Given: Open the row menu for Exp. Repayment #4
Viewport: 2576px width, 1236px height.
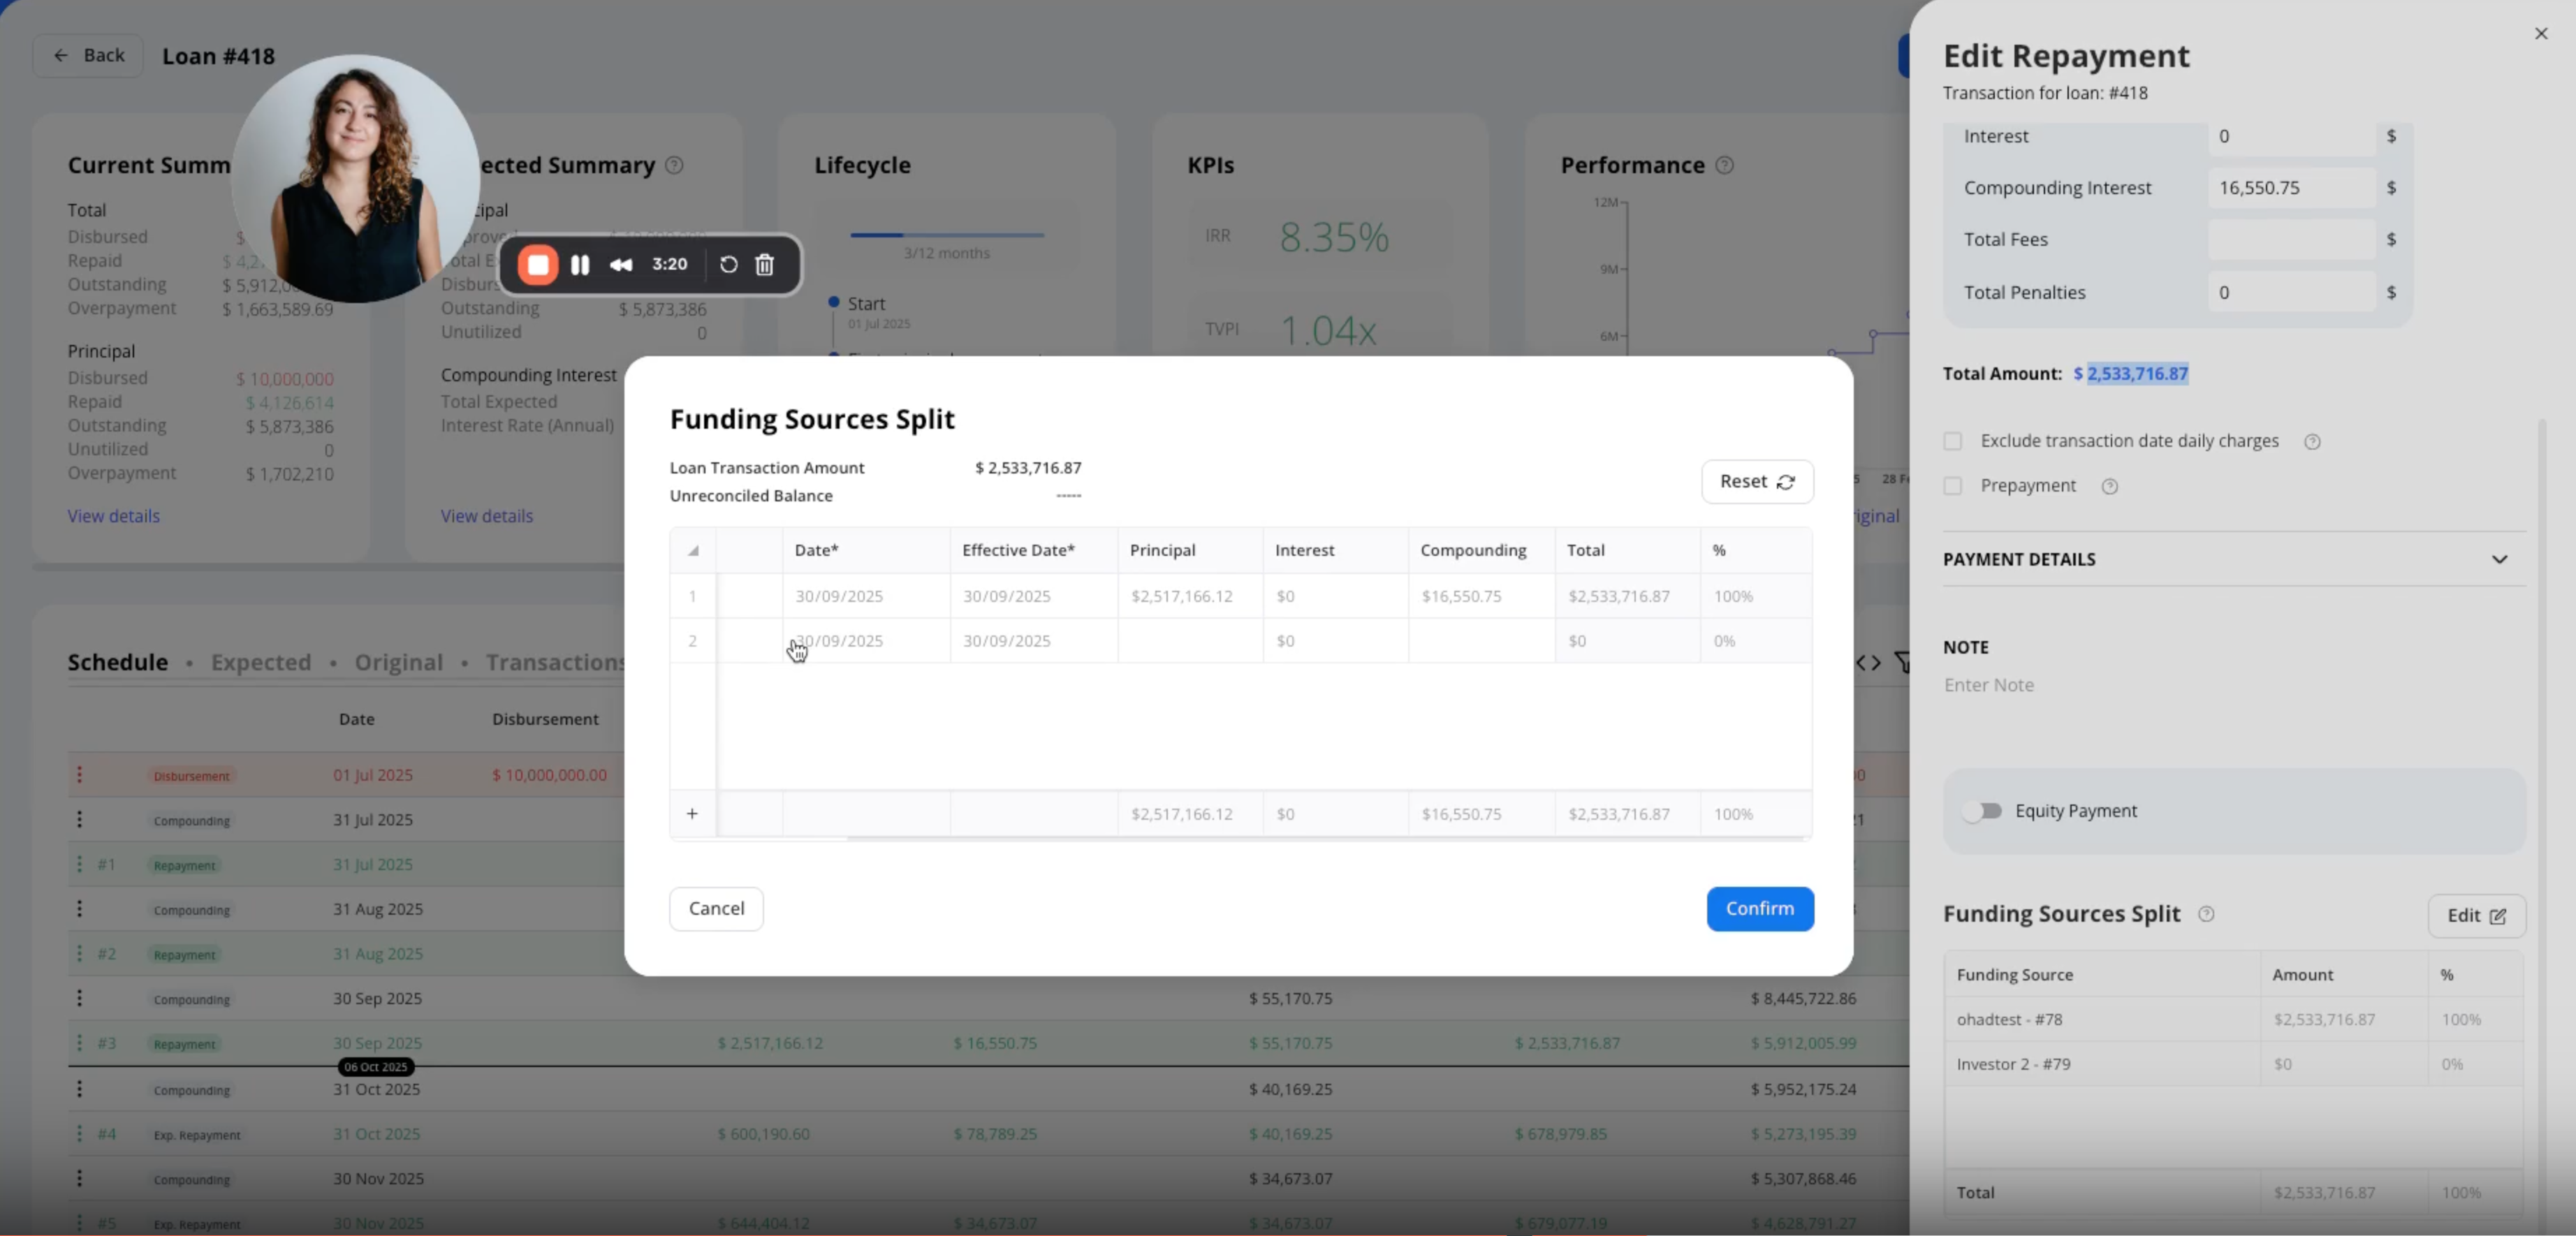Looking at the screenshot, I should click(x=80, y=1134).
